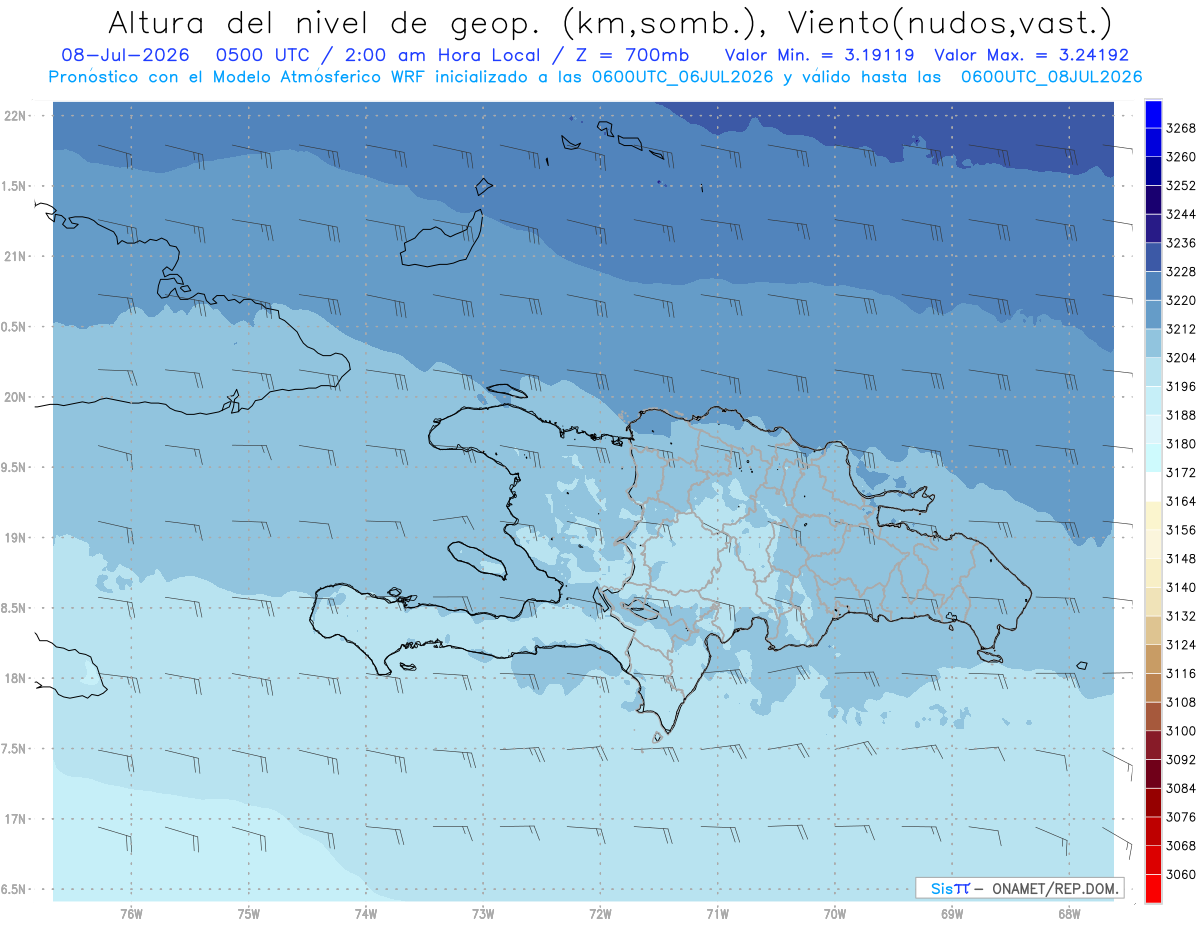Click the colorbar label '3252'

click(x=1181, y=185)
